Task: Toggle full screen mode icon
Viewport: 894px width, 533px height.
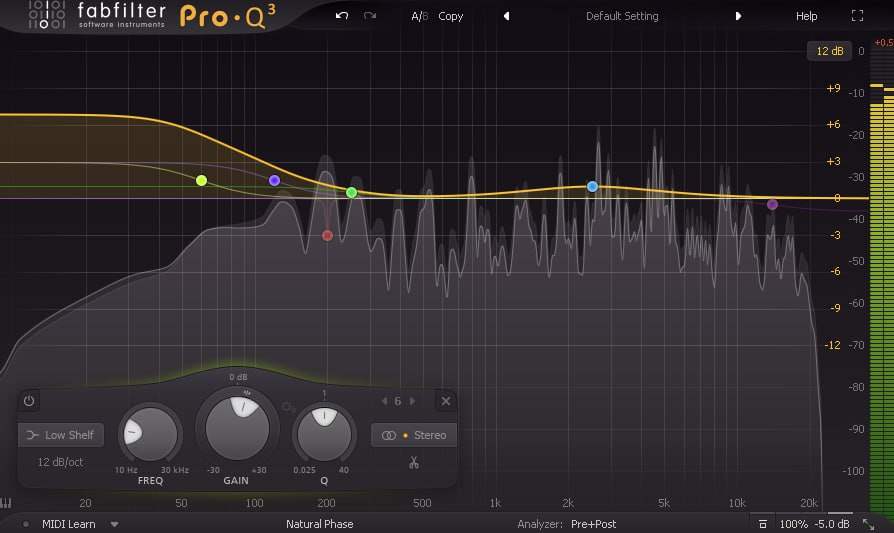Action: (857, 16)
